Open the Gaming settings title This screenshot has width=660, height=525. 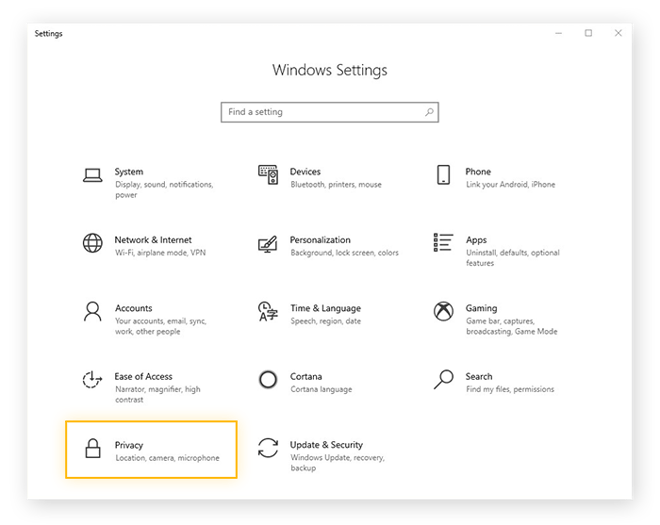click(x=481, y=308)
